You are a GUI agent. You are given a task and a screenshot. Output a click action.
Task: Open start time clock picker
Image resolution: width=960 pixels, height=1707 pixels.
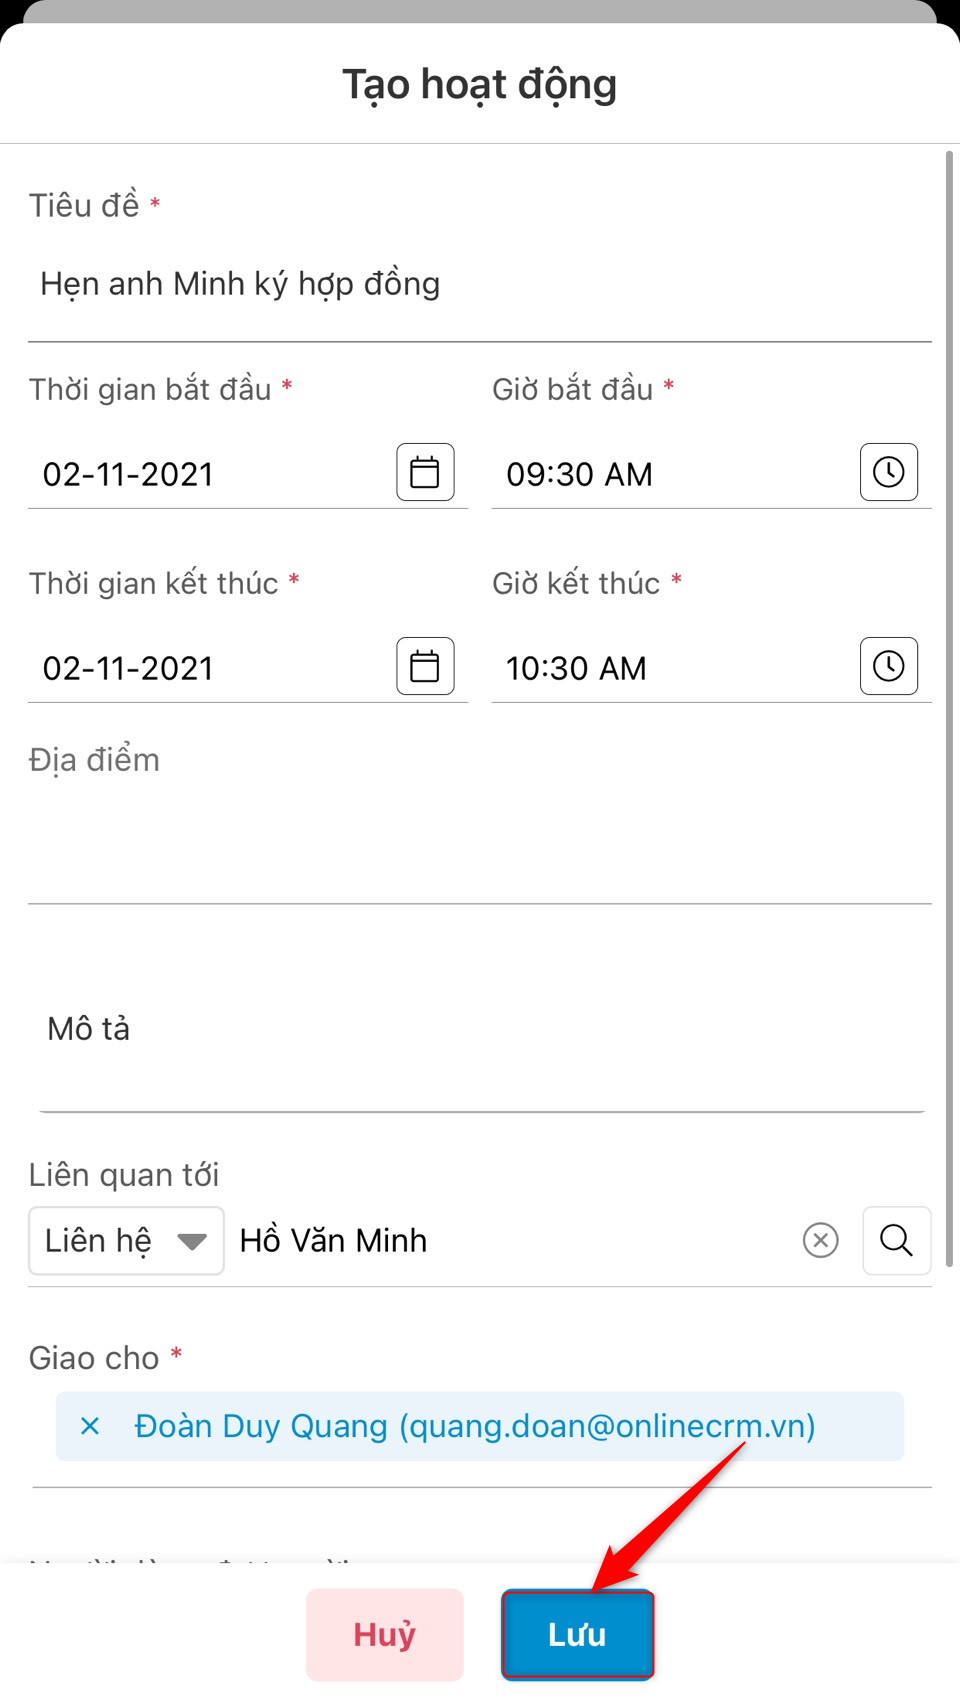click(888, 472)
